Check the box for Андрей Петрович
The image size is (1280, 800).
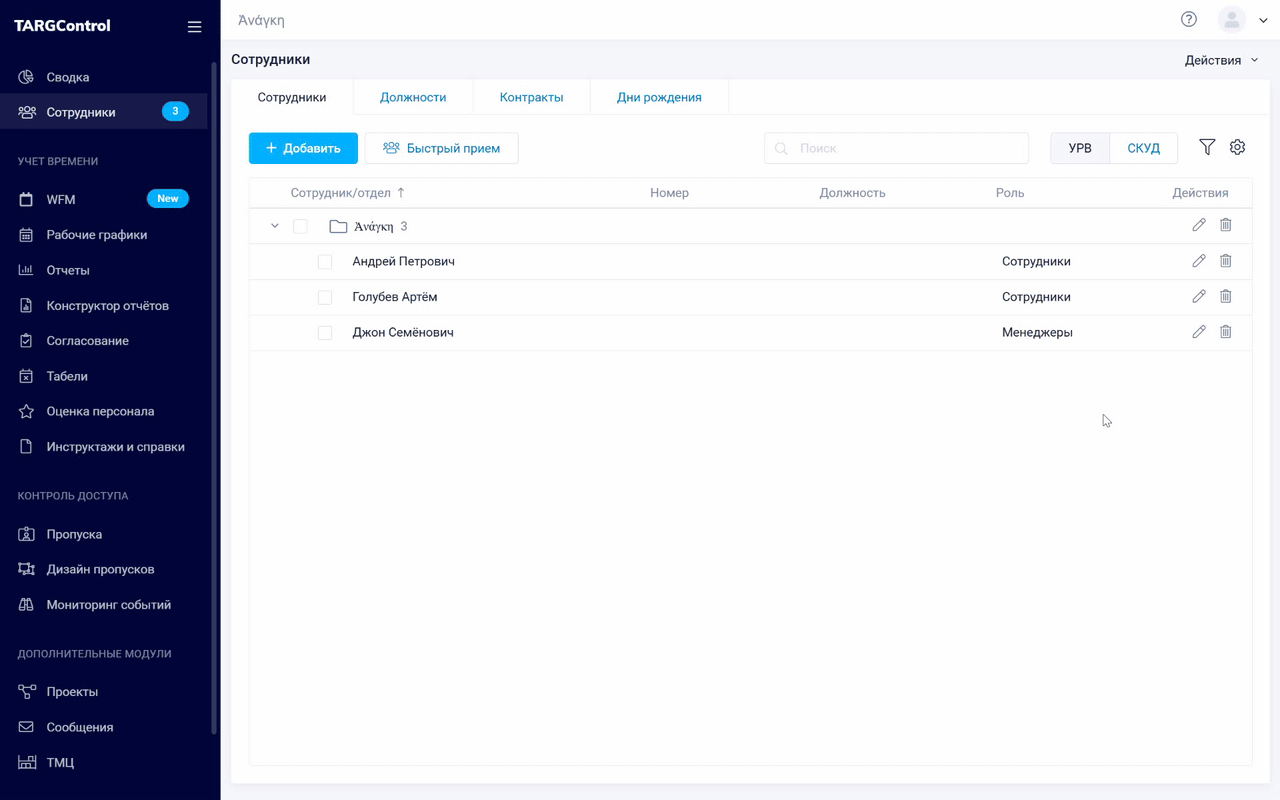click(x=325, y=262)
